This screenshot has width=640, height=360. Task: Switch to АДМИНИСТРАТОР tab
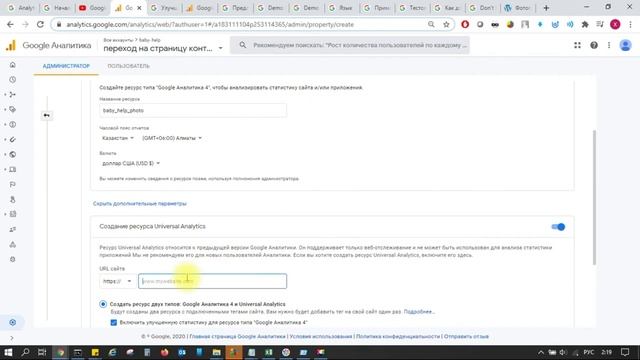[66, 66]
